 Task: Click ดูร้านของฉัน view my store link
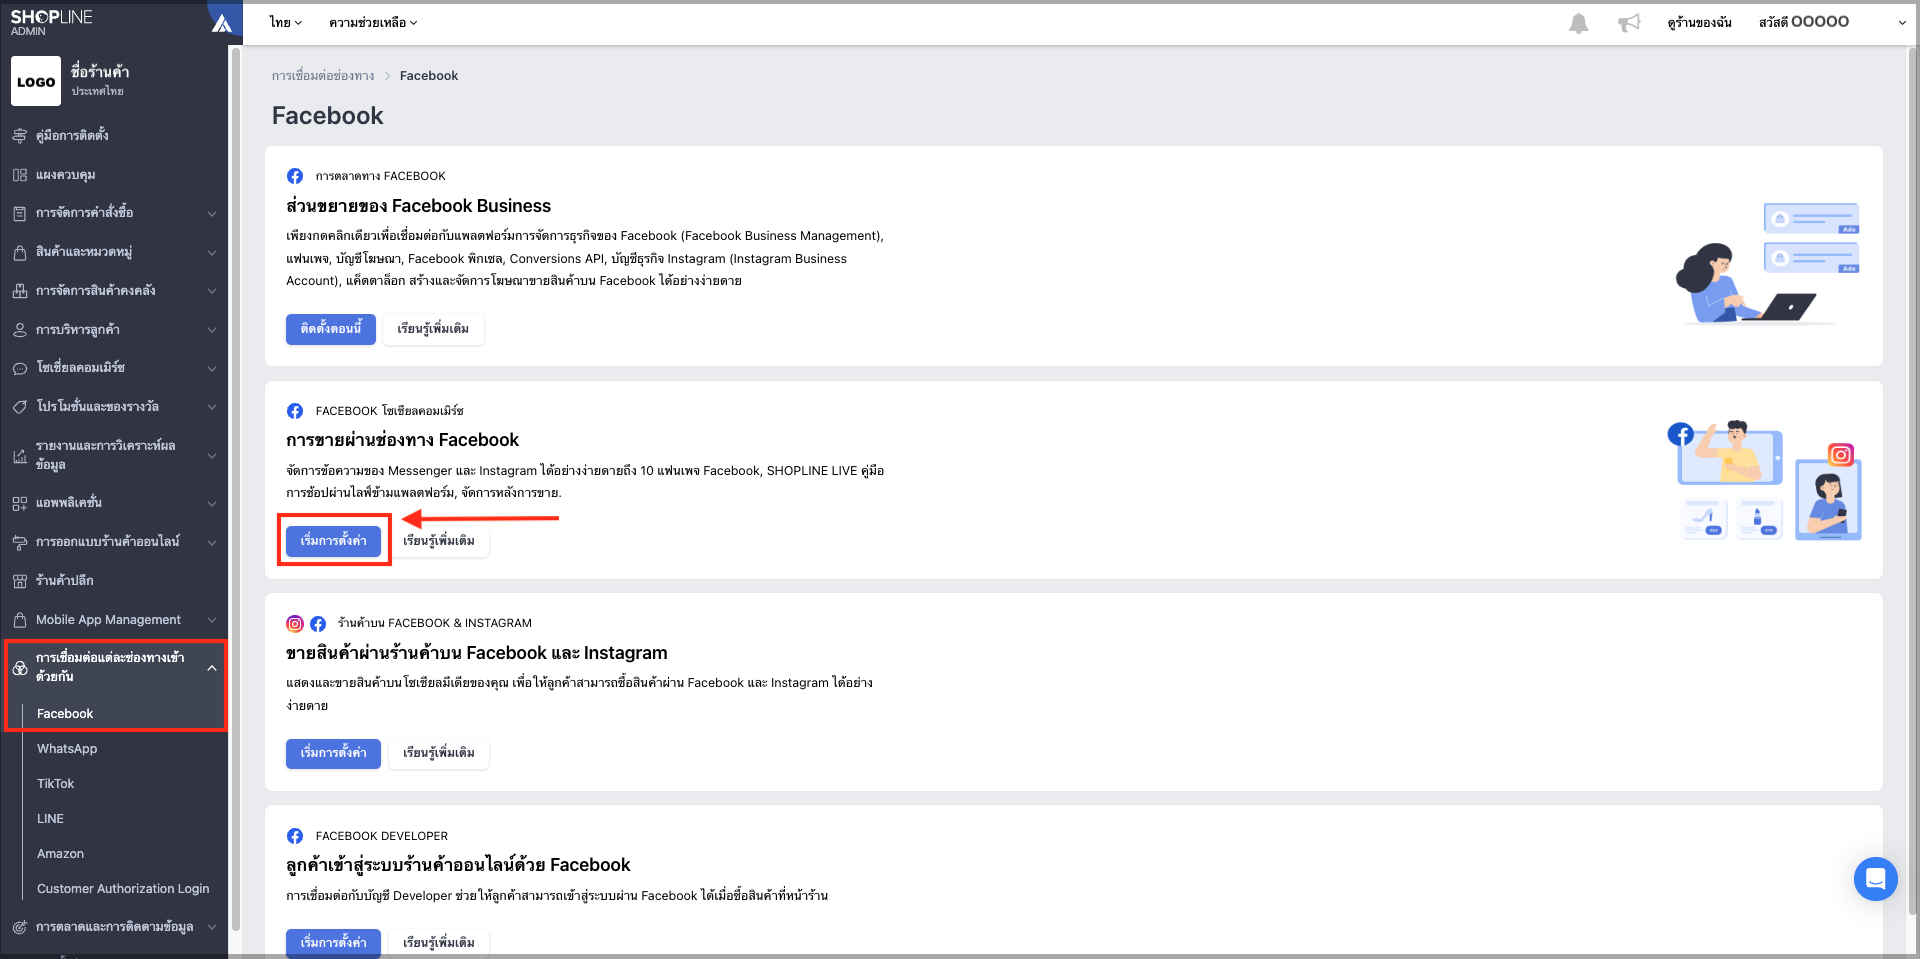click(x=1699, y=23)
